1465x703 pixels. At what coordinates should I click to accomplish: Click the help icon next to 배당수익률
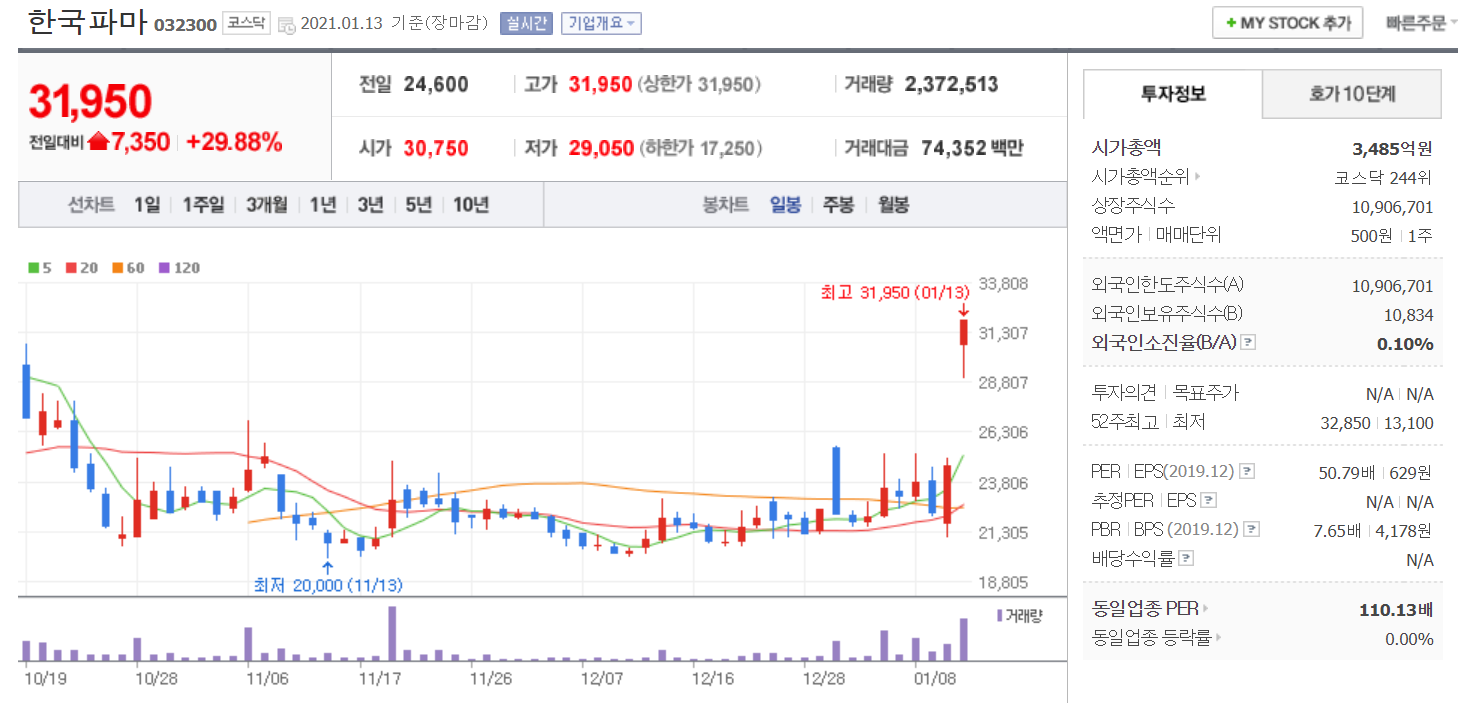coord(1186,559)
